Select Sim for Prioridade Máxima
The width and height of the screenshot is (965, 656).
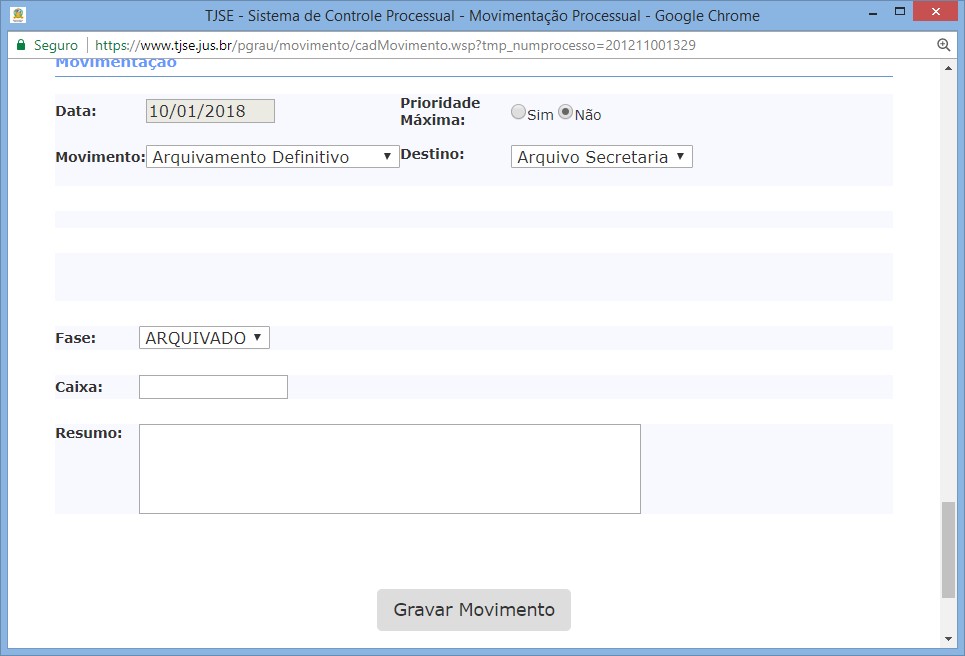[x=518, y=113]
